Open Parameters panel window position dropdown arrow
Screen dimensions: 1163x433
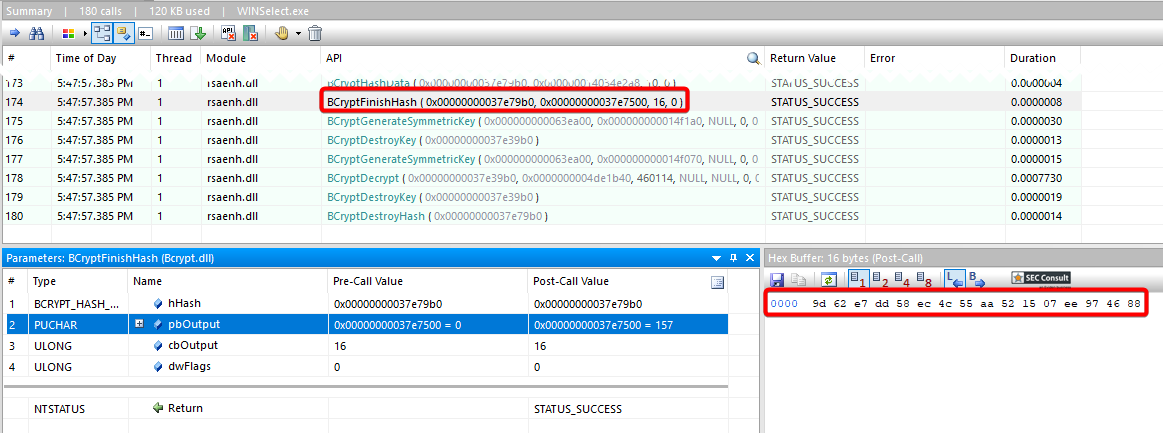tap(715, 258)
